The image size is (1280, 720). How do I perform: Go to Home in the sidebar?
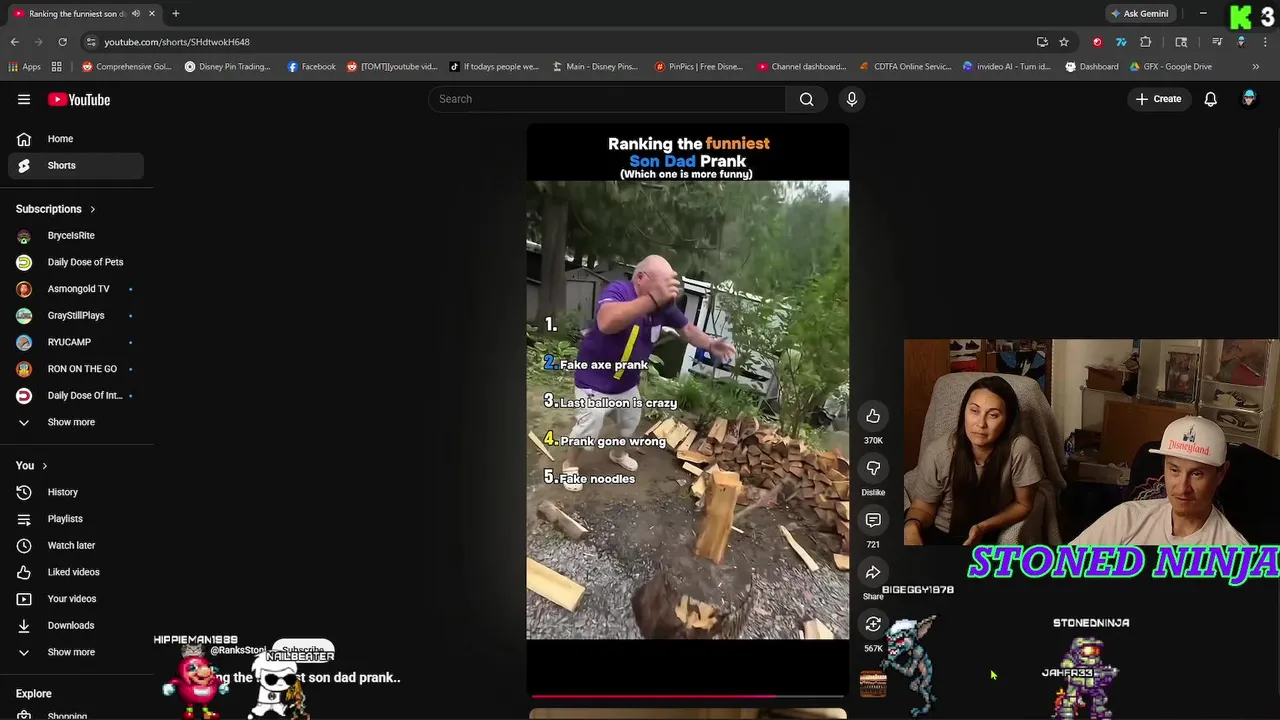point(76,139)
